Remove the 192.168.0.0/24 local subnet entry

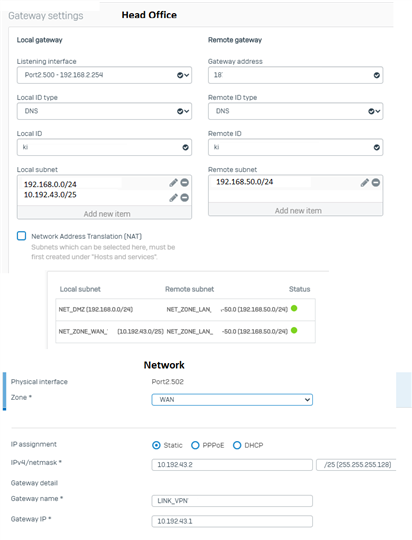185,183
